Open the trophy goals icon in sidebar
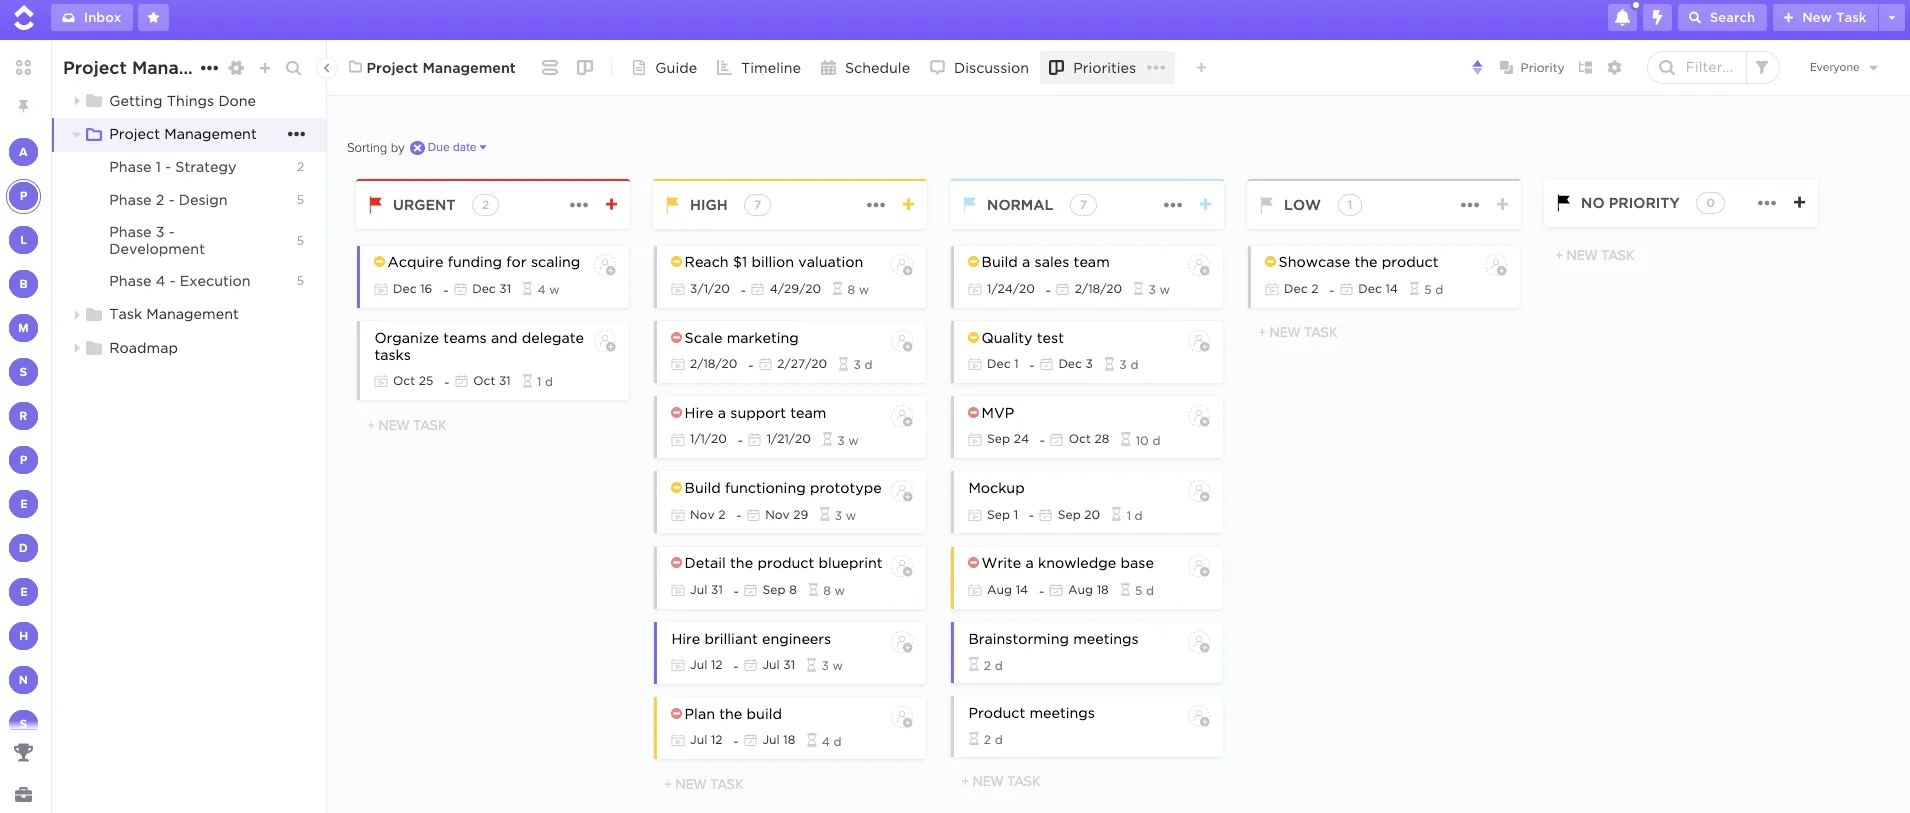The height and width of the screenshot is (813, 1910). click(x=23, y=752)
